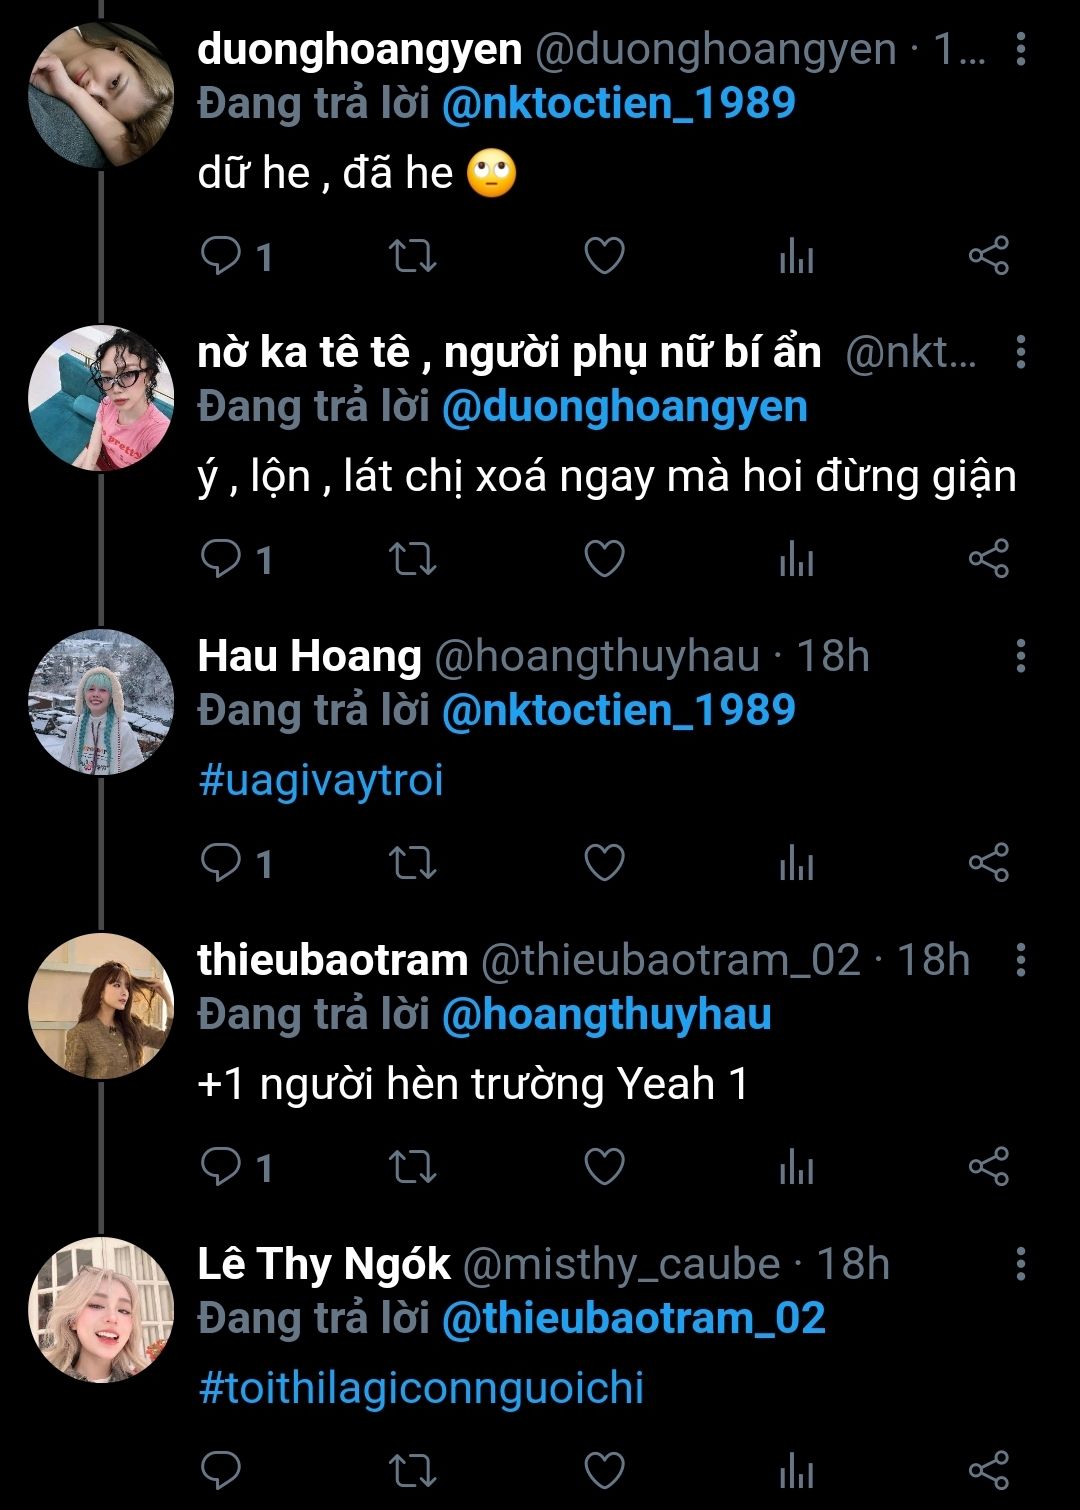Open the #toithilagiconnguoichi hashtag
The height and width of the screenshot is (1510, 1080).
click(x=421, y=1388)
